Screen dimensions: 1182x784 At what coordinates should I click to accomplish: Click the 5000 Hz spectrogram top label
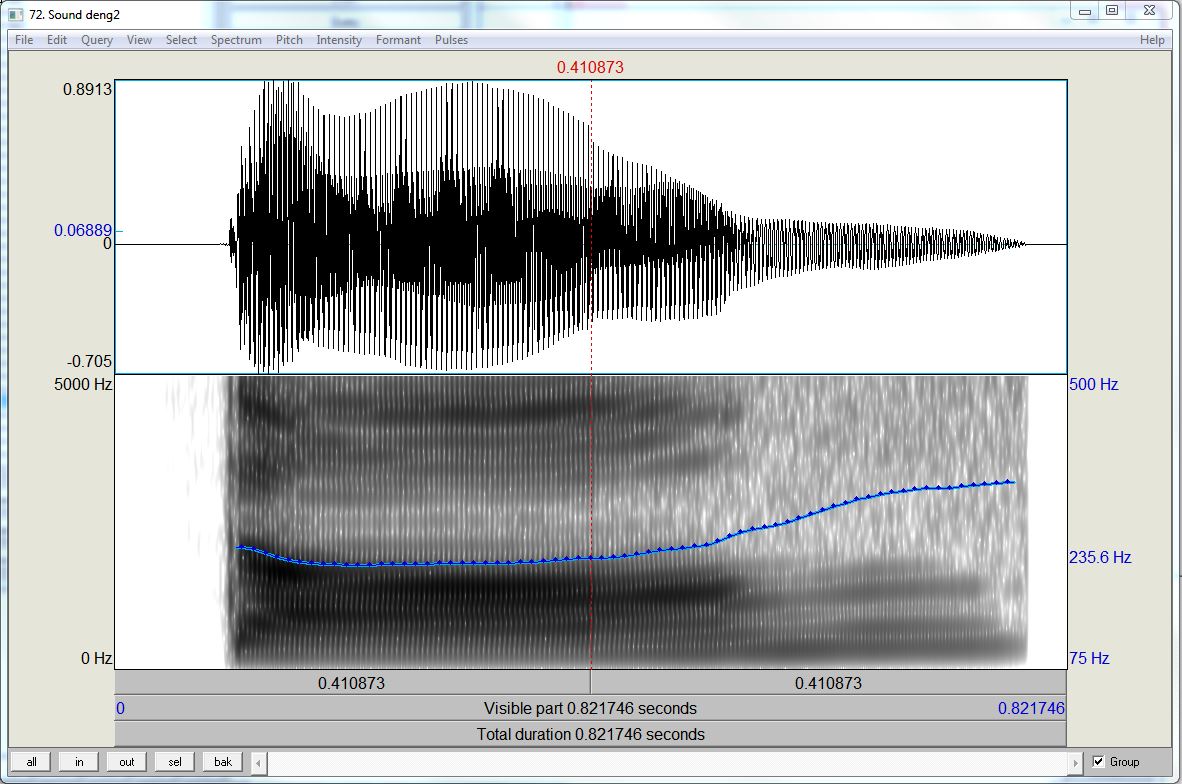click(x=83, y=384)
